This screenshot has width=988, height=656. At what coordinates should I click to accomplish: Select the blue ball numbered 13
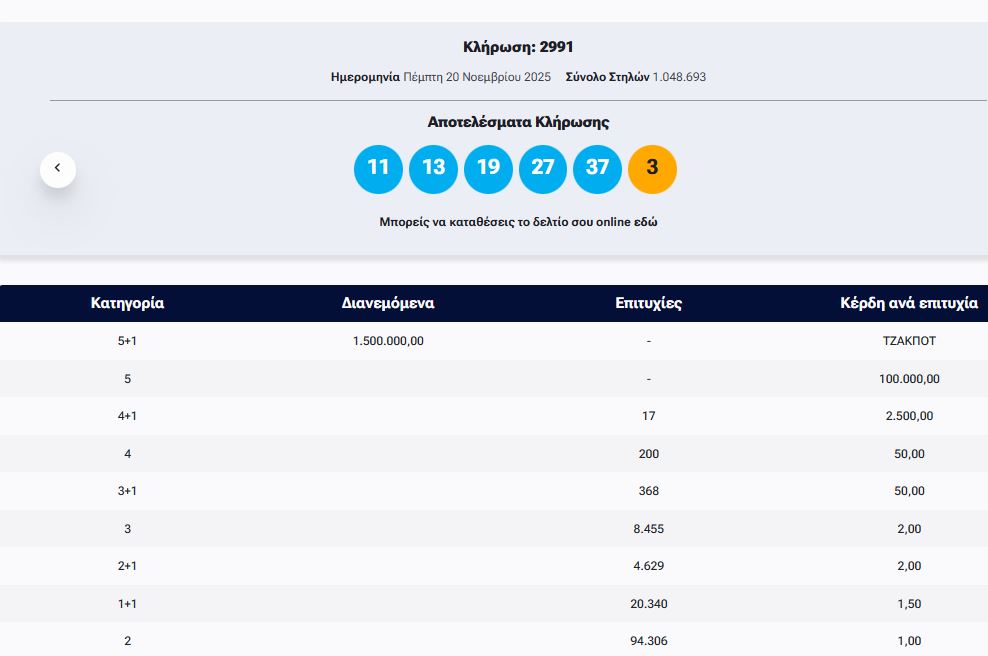[433, 169]
